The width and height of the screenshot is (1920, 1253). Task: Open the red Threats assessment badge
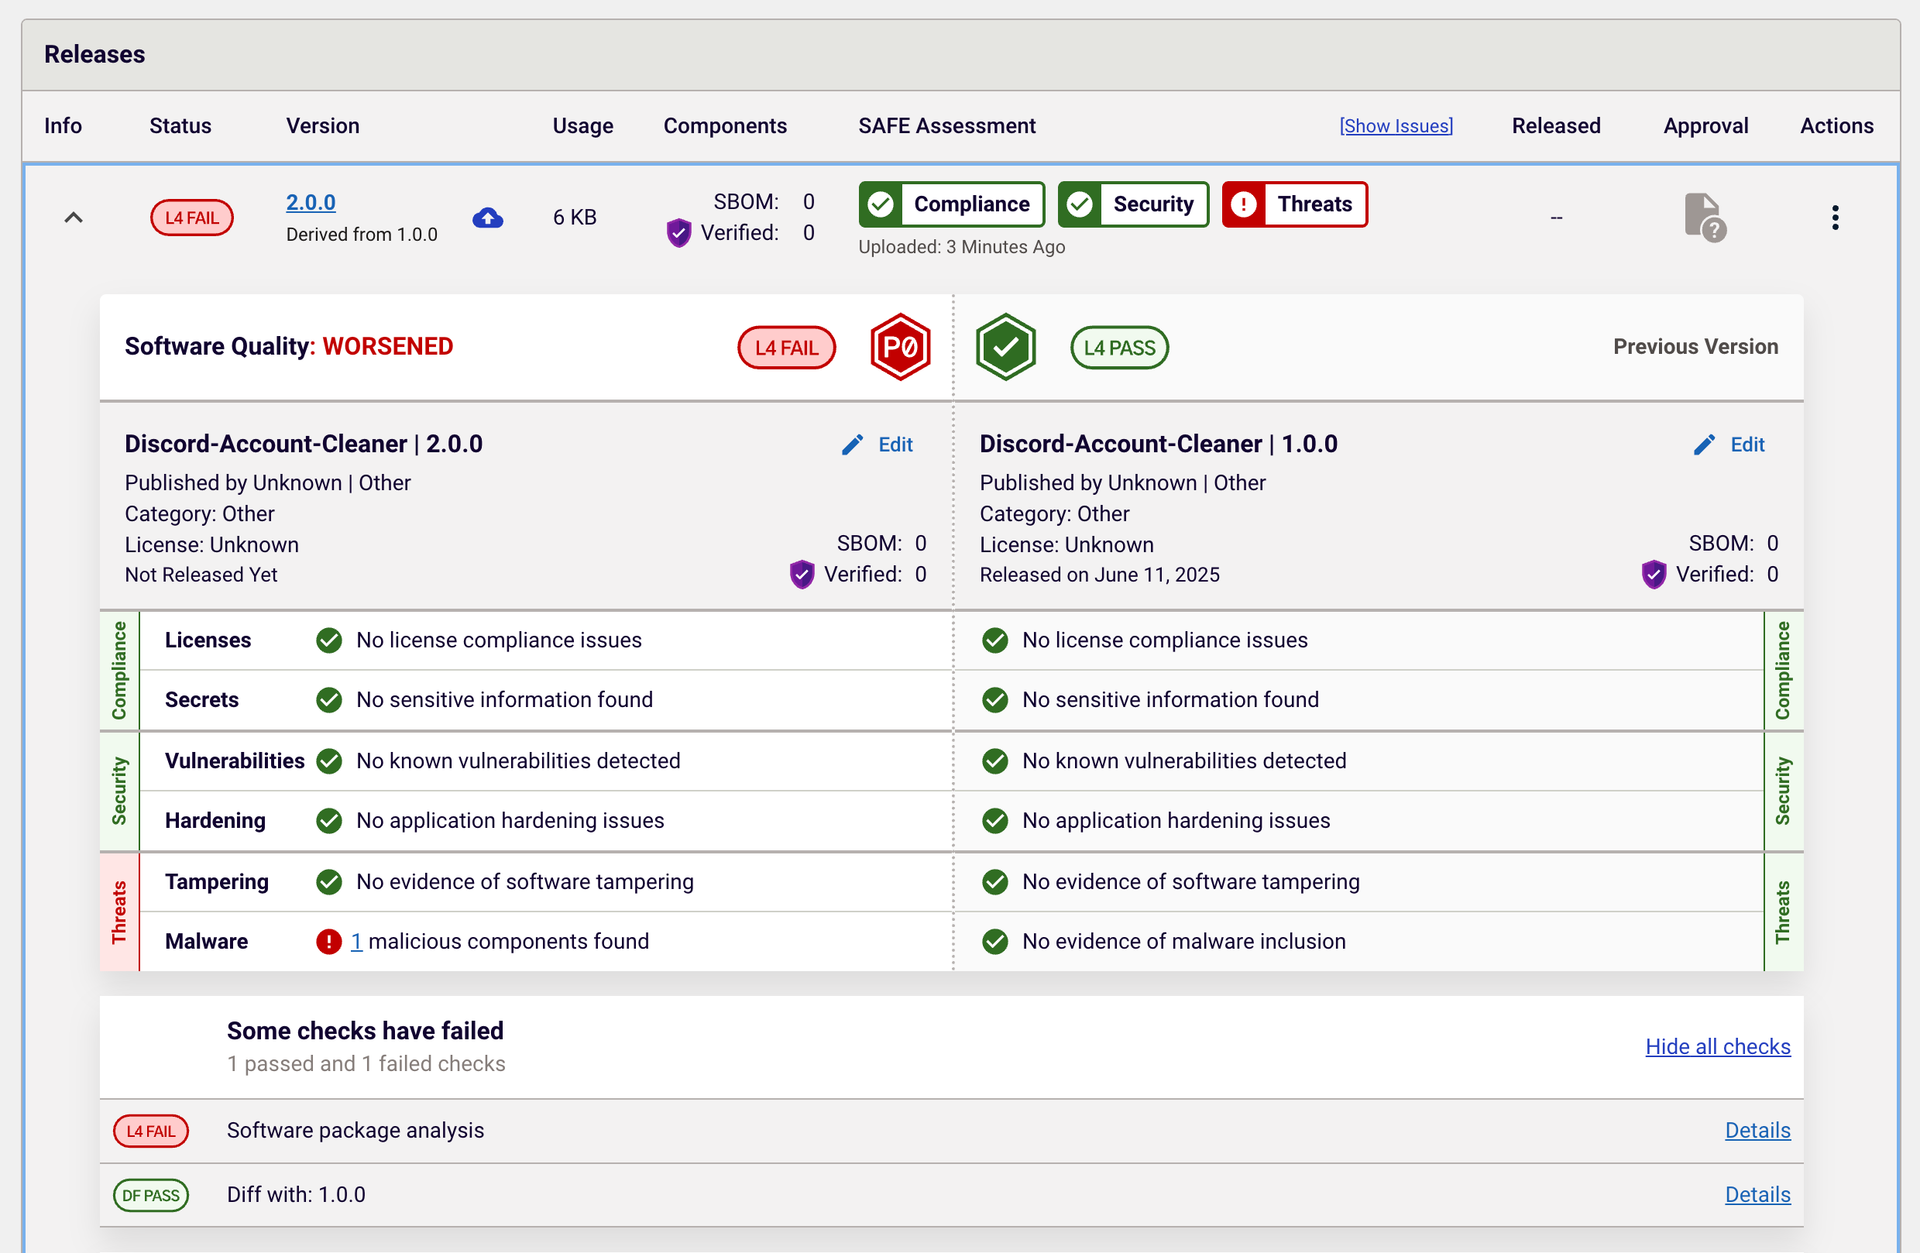(1294, 204)
